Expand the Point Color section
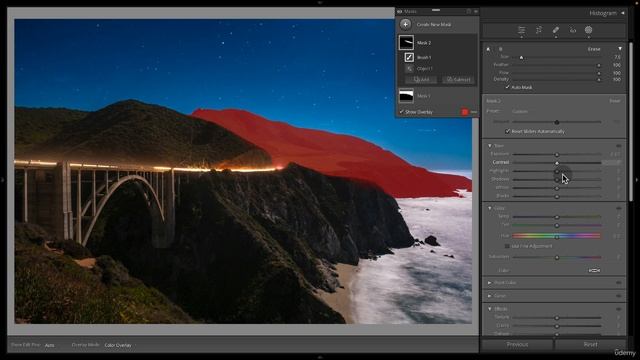The width and height of the screenshot is (640, 360). (x=490, y=282)
